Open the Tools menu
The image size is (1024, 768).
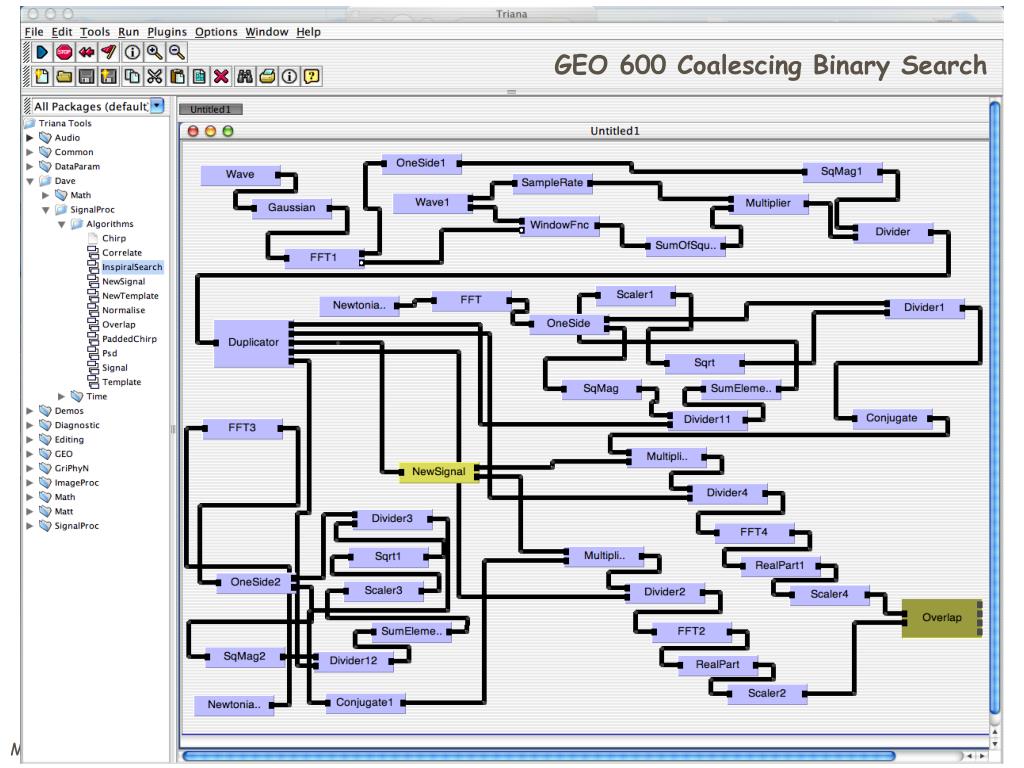(x=95, y=31)
